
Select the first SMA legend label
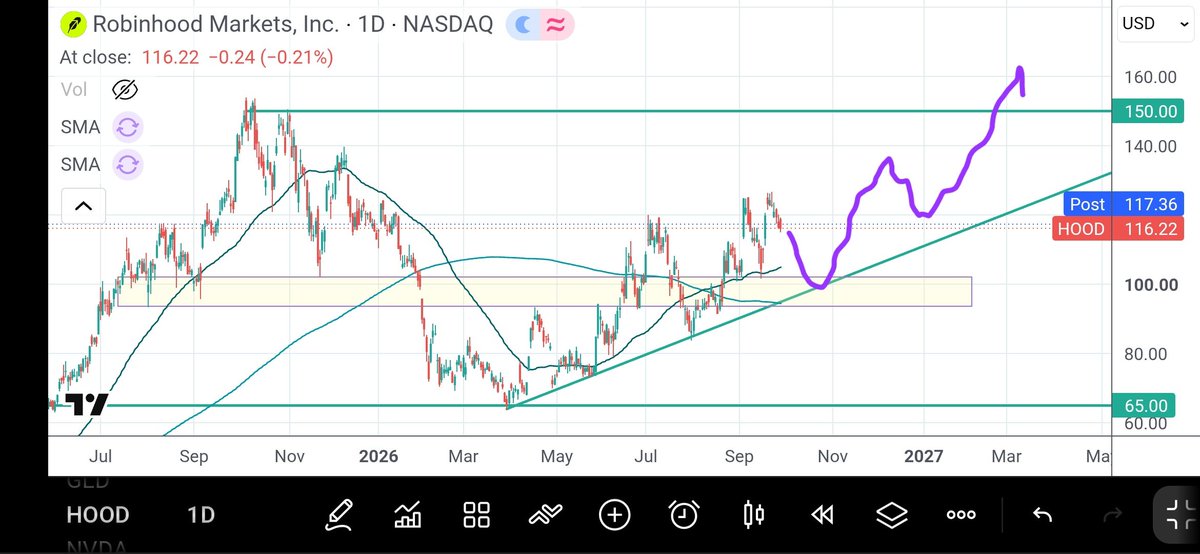tap(80, 127)
